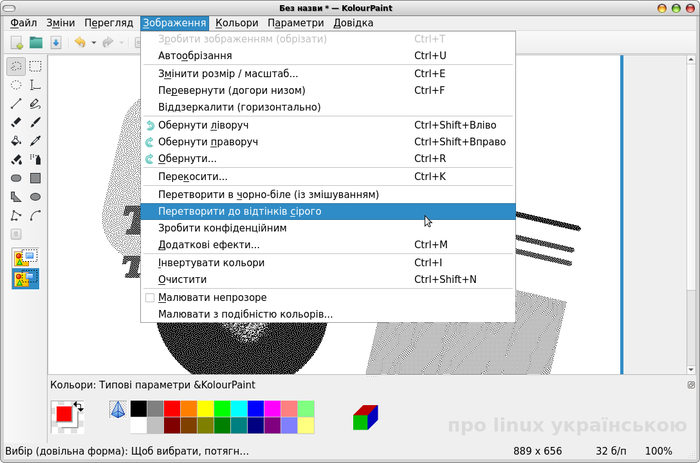
Task: Select the rectangle shape tool
Action: tap(35, 178)
